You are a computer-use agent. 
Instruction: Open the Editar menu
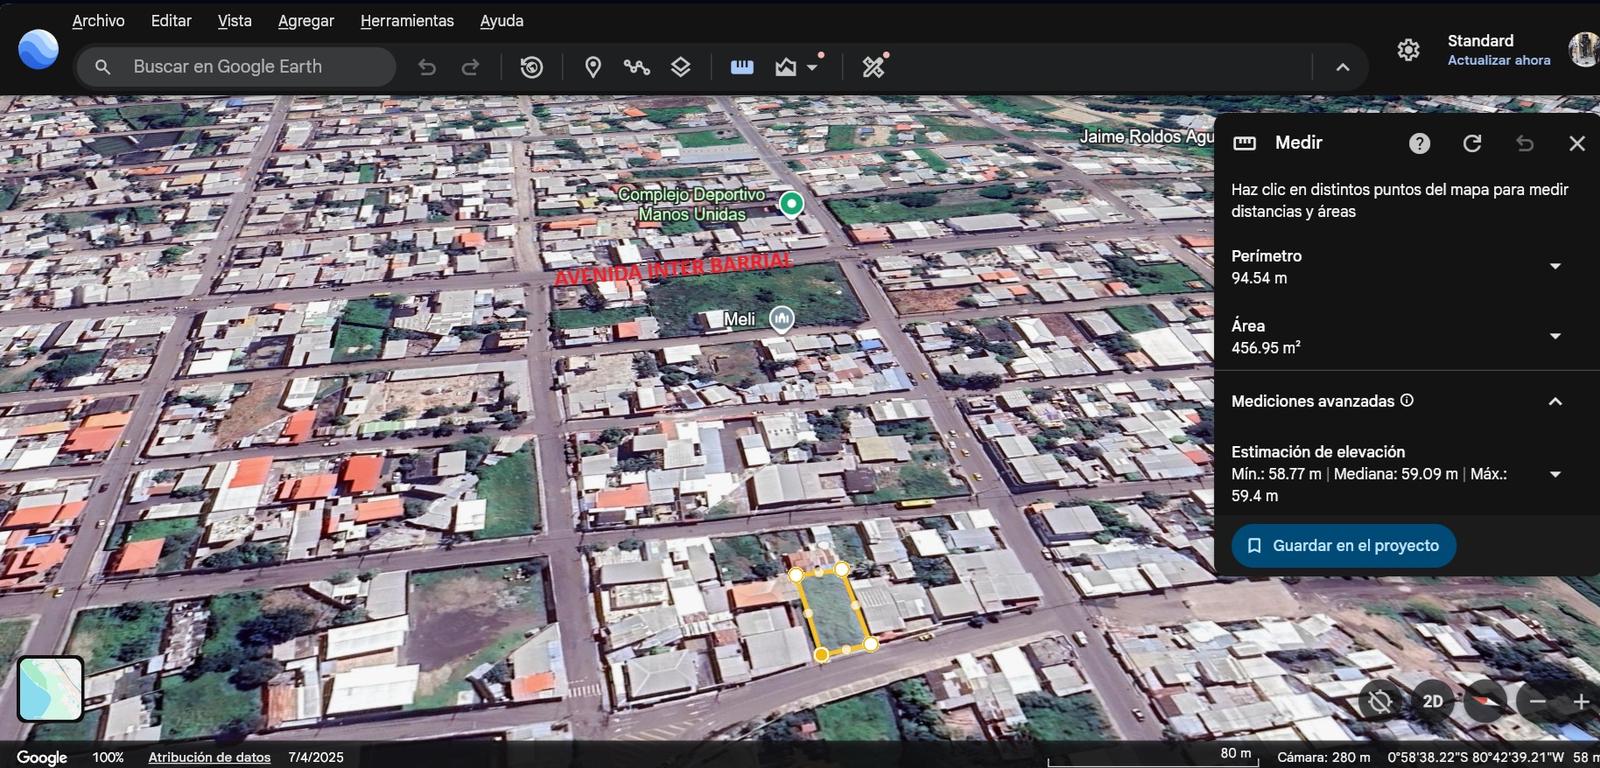click(171, 20)
